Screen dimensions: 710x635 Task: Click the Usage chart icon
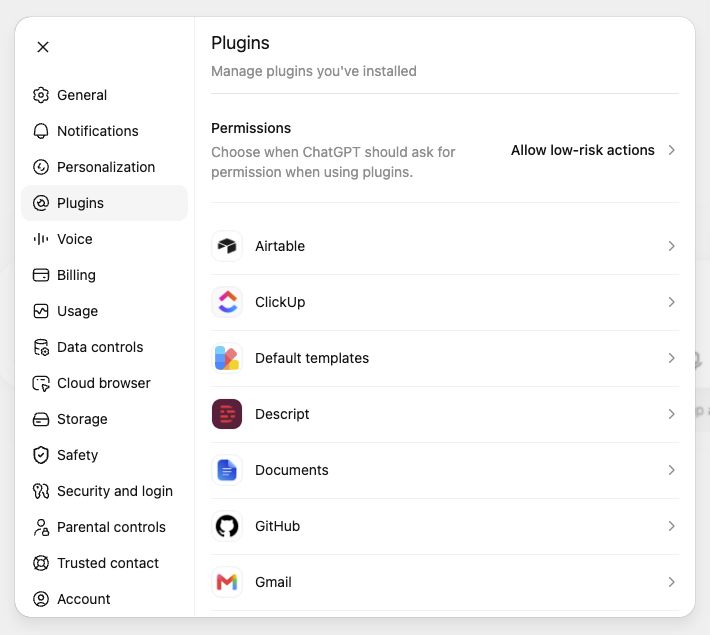[41, 311]
